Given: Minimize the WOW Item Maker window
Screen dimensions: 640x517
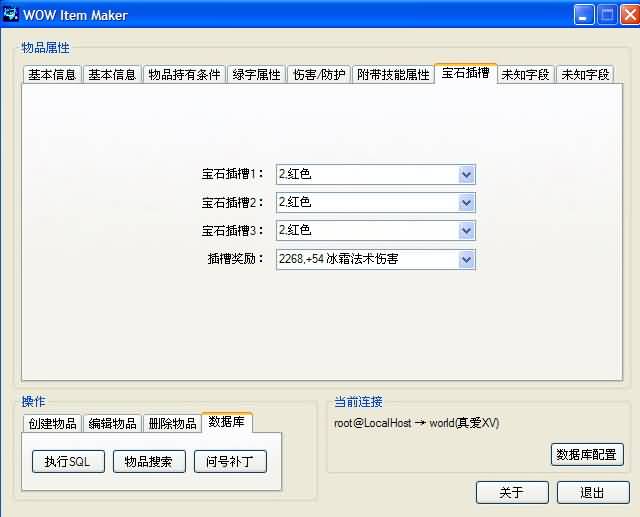Looking at the screenshot, I should (x=584, y=15).
